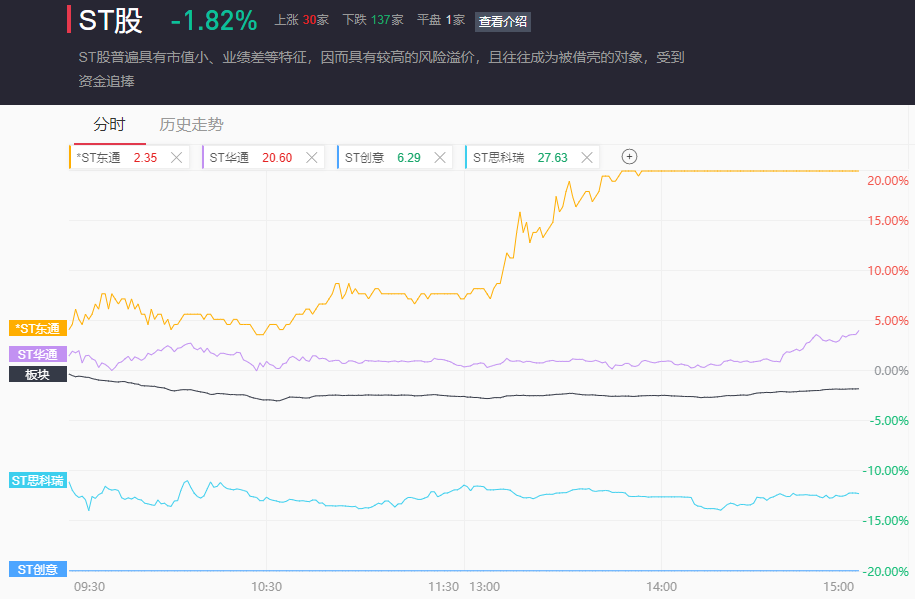The width and height of the screenshot is (915, 599).
Task: Add a stock with the plus icon
Action: pyautogui.click(x=629, y=157)
